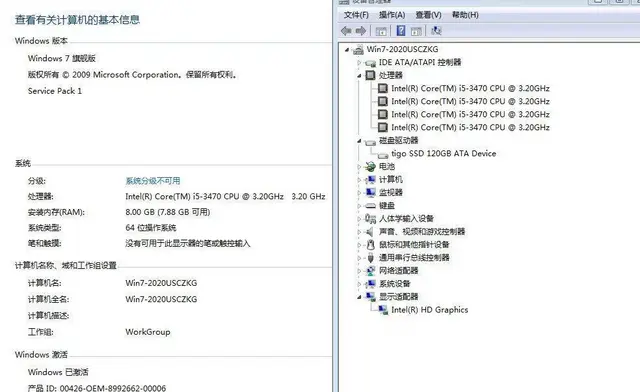The width and height of the screenshot is (640, 392).
Task: Select the IDE ATA/ATAPI 控制器 device icon
Action: coord(370,62)
